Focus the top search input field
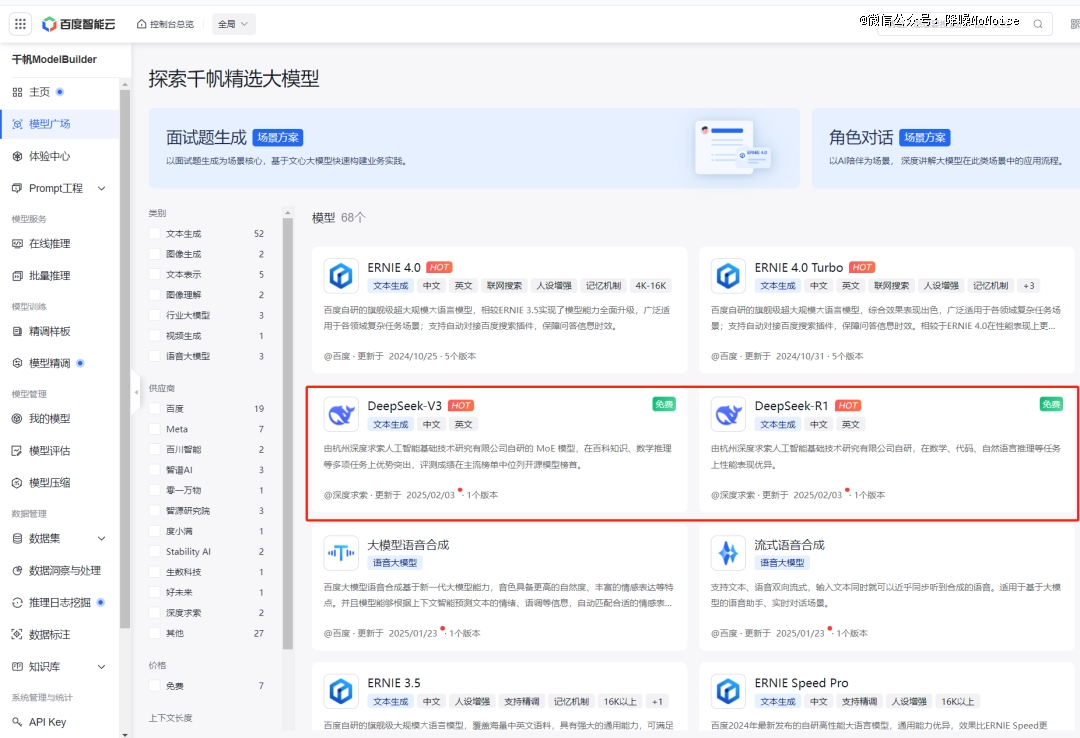The image size is (1080, 738). point(964,24)
